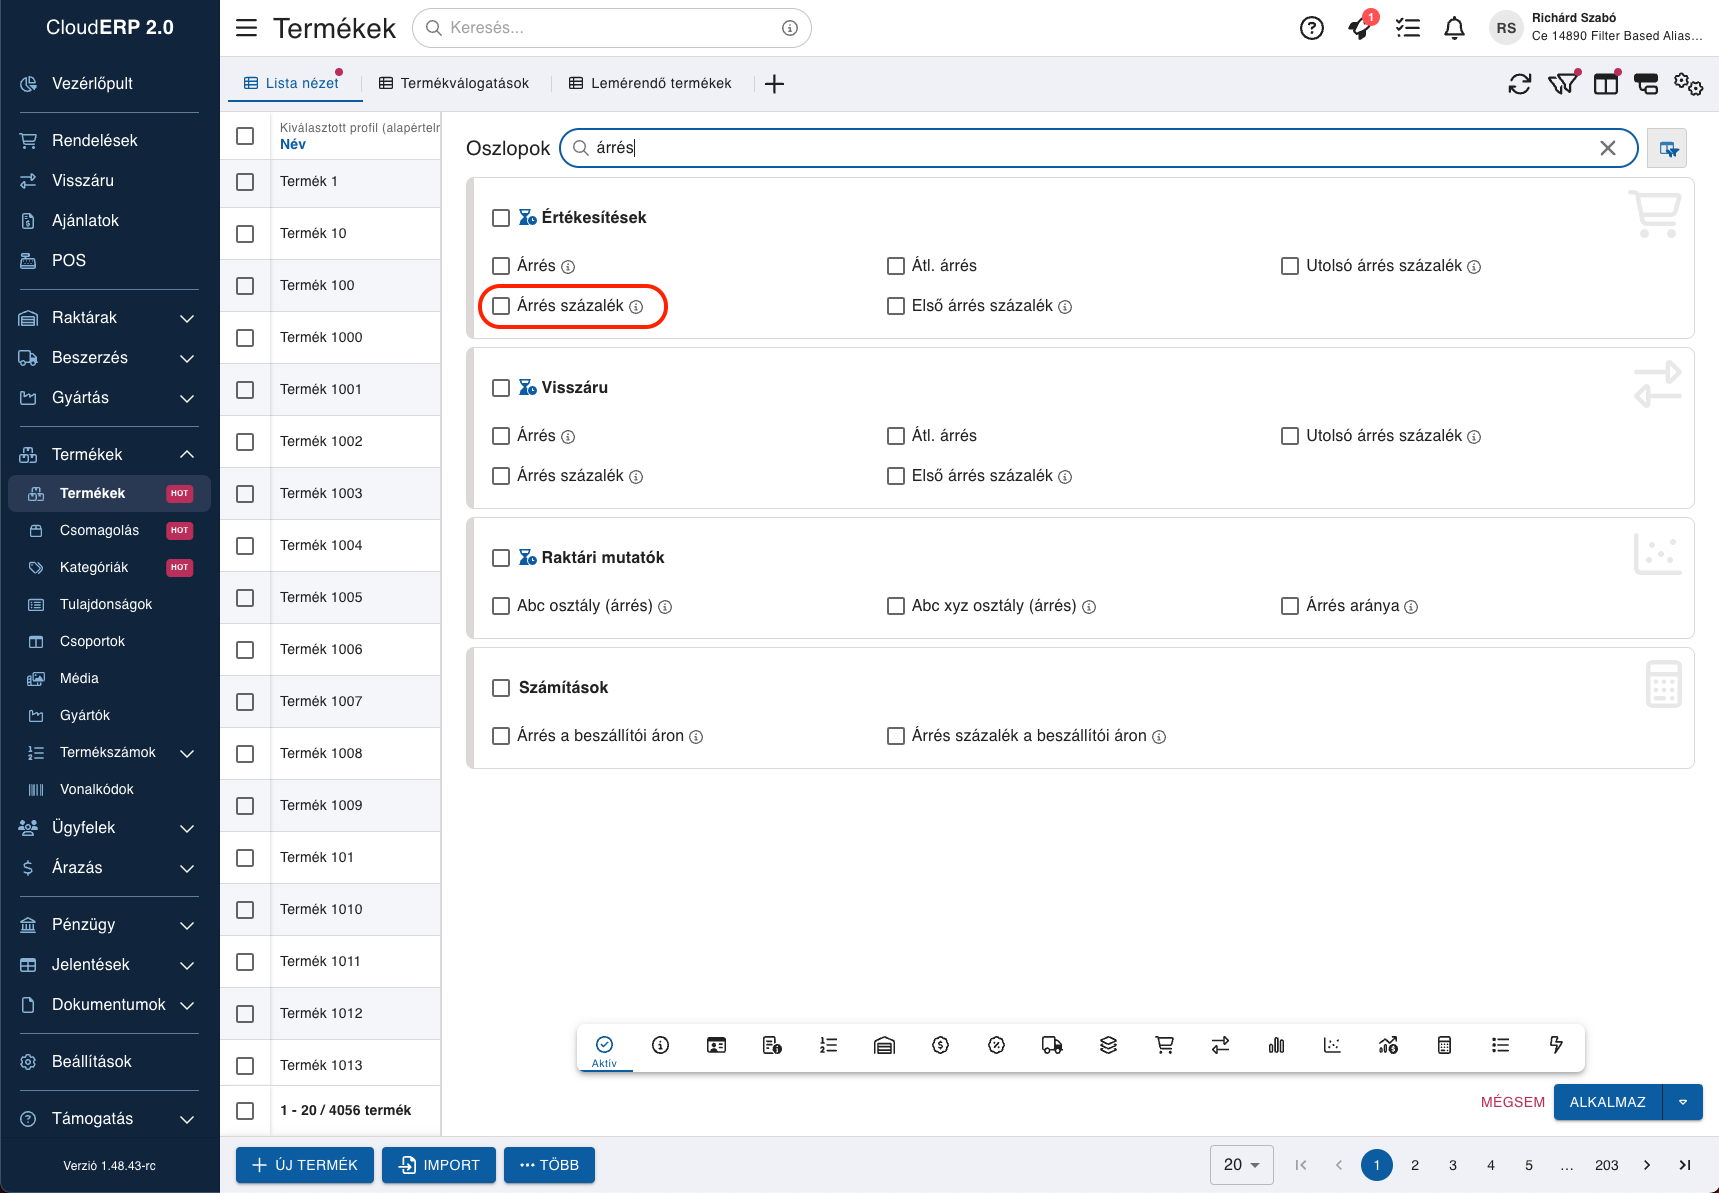
Task: Toggle the hamburger menu icon
Action: 246,28
